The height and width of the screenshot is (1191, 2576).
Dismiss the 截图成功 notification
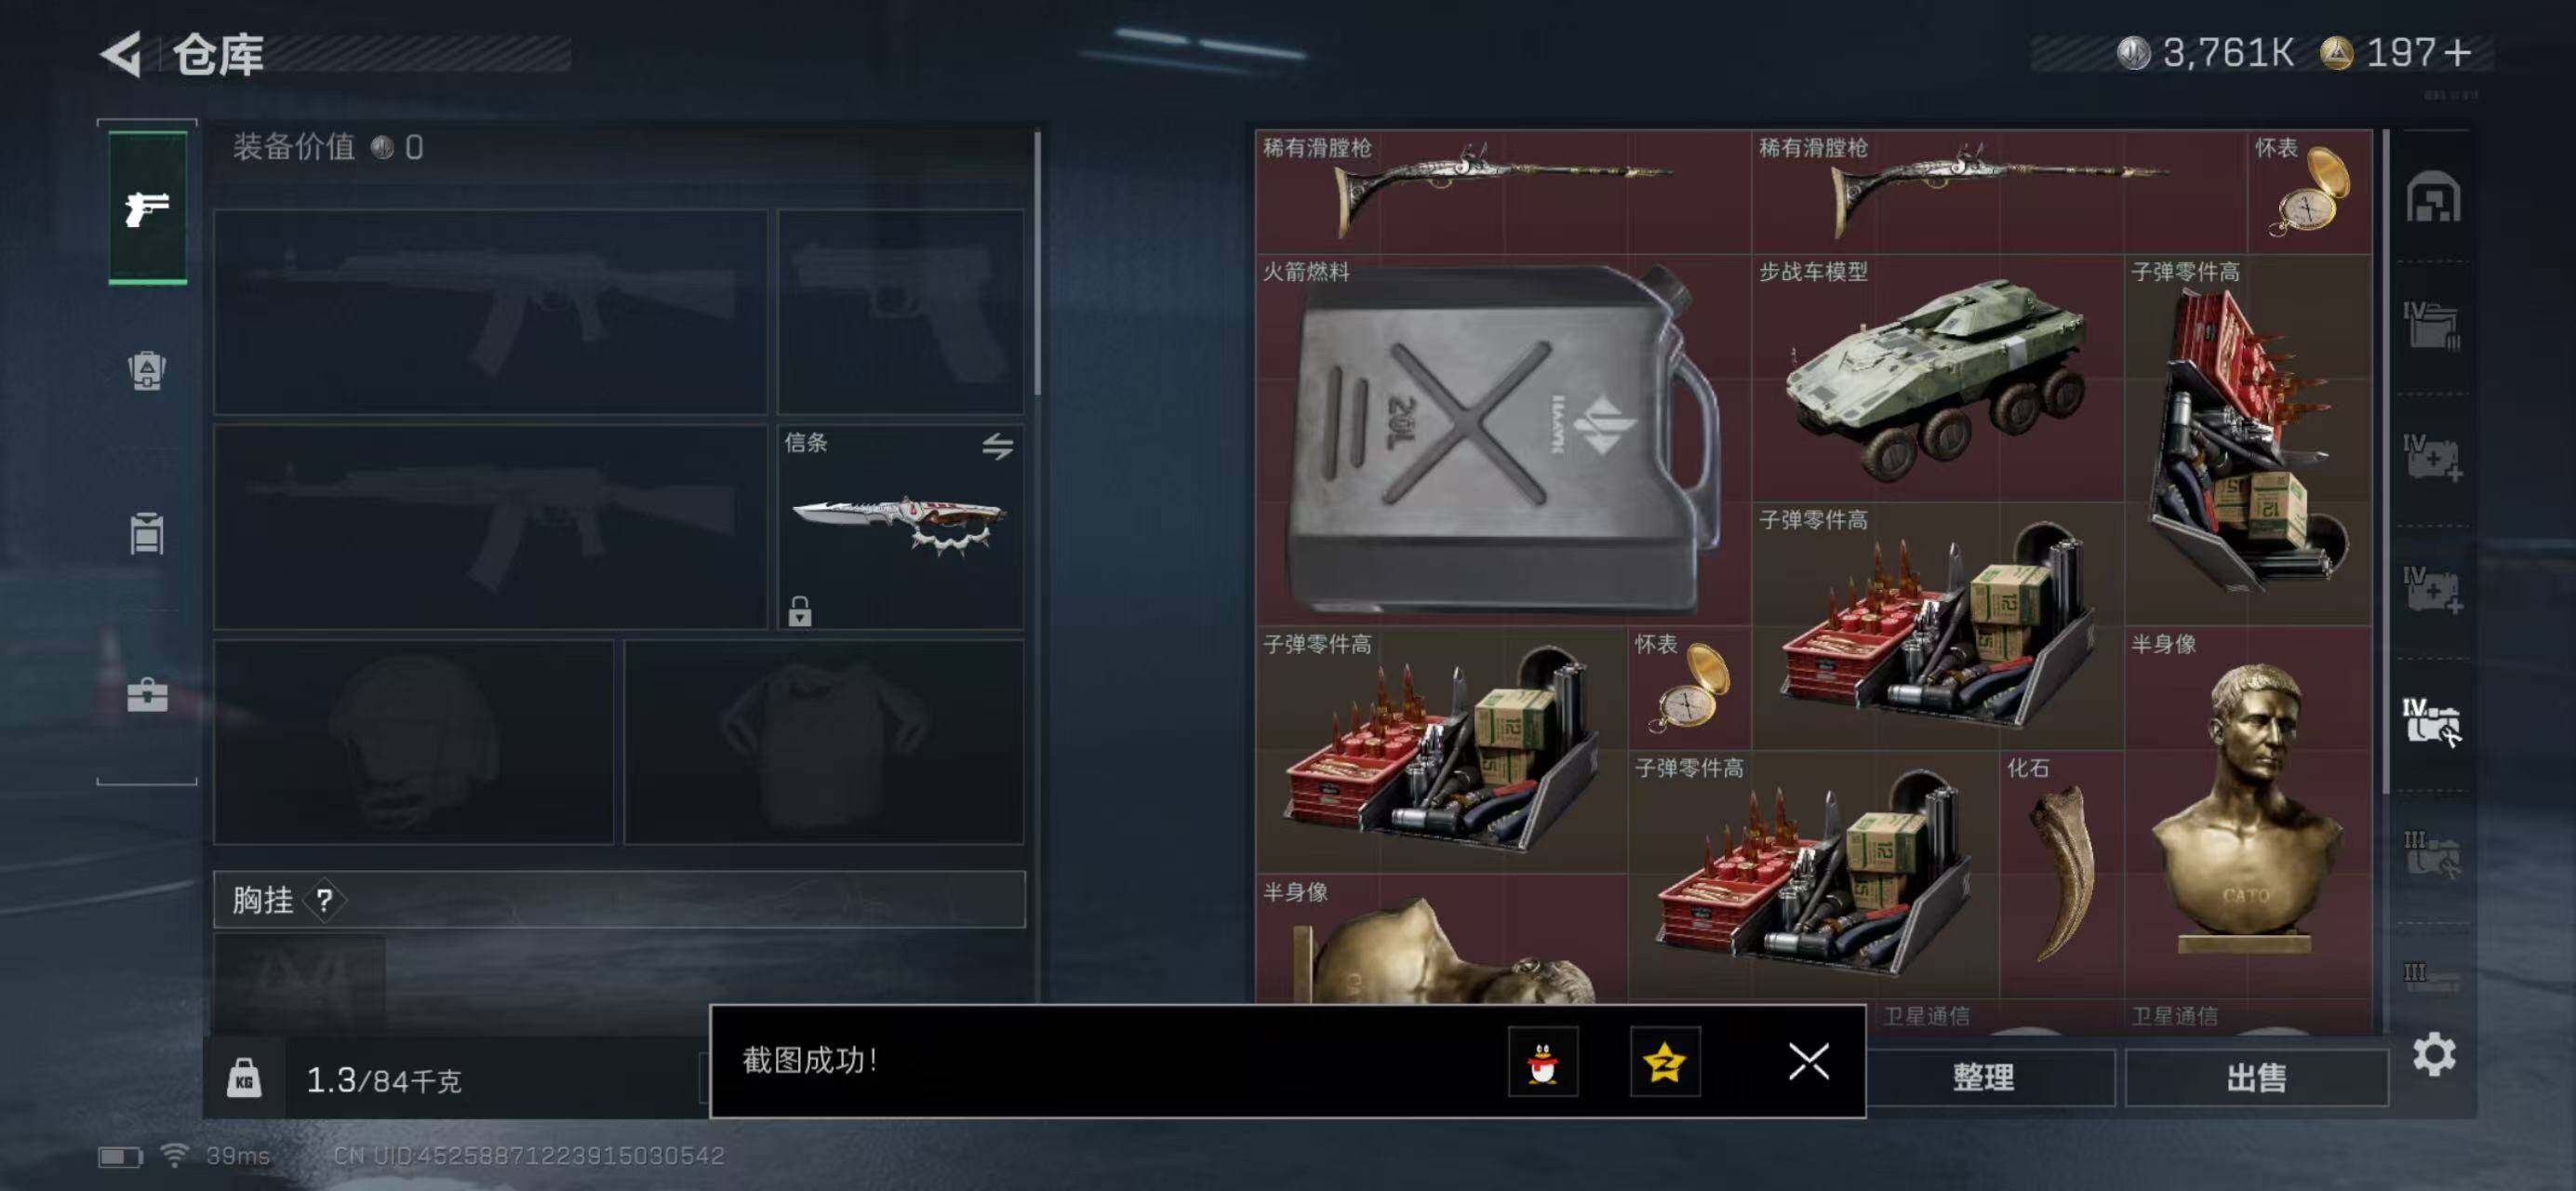tap(1808, 1061)
